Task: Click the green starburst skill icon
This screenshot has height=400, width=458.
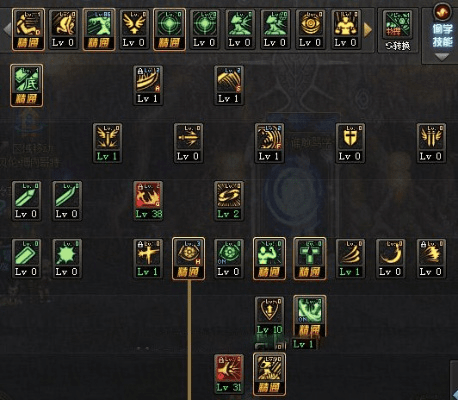Action: [x=67, y=258]
